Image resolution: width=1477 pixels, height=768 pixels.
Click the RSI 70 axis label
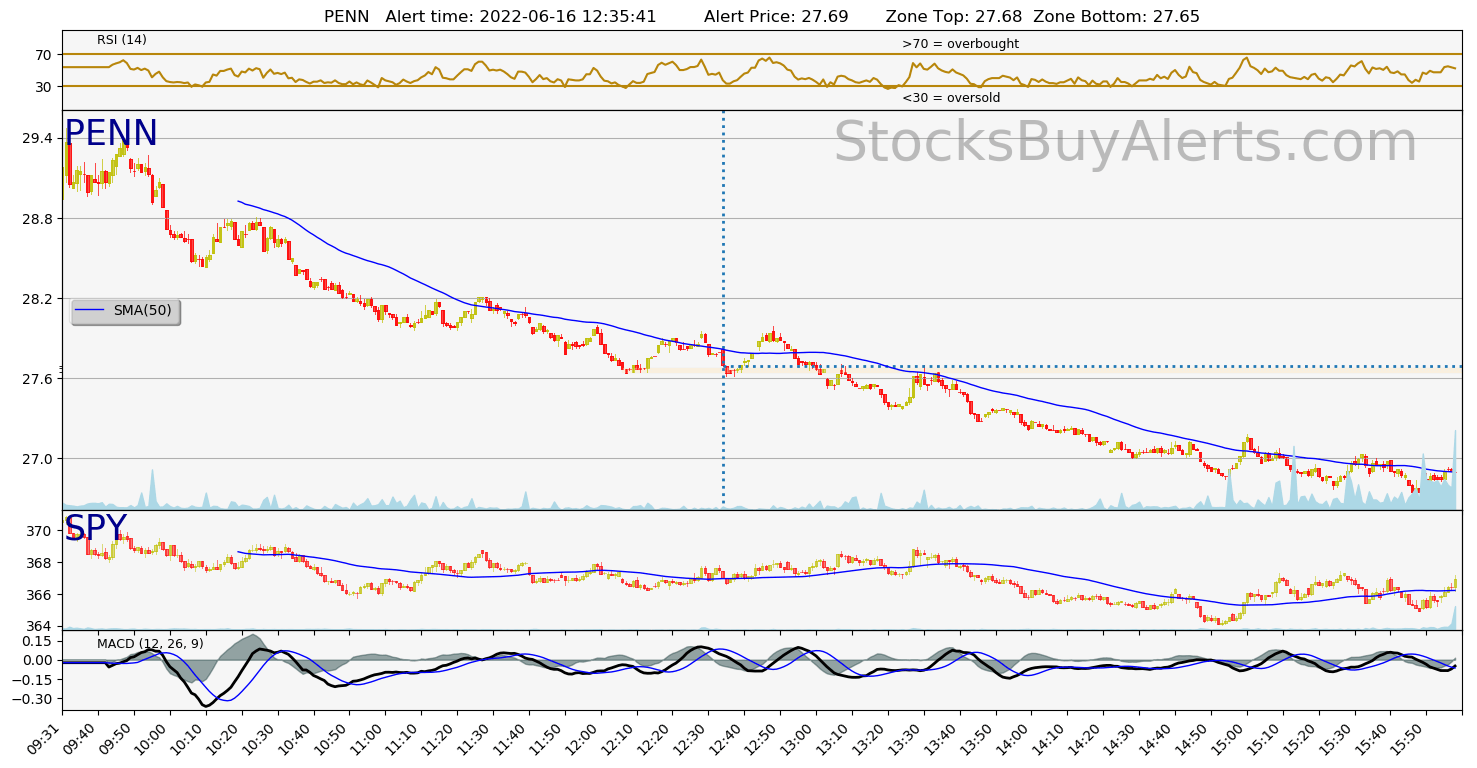(x=45, y=54)
